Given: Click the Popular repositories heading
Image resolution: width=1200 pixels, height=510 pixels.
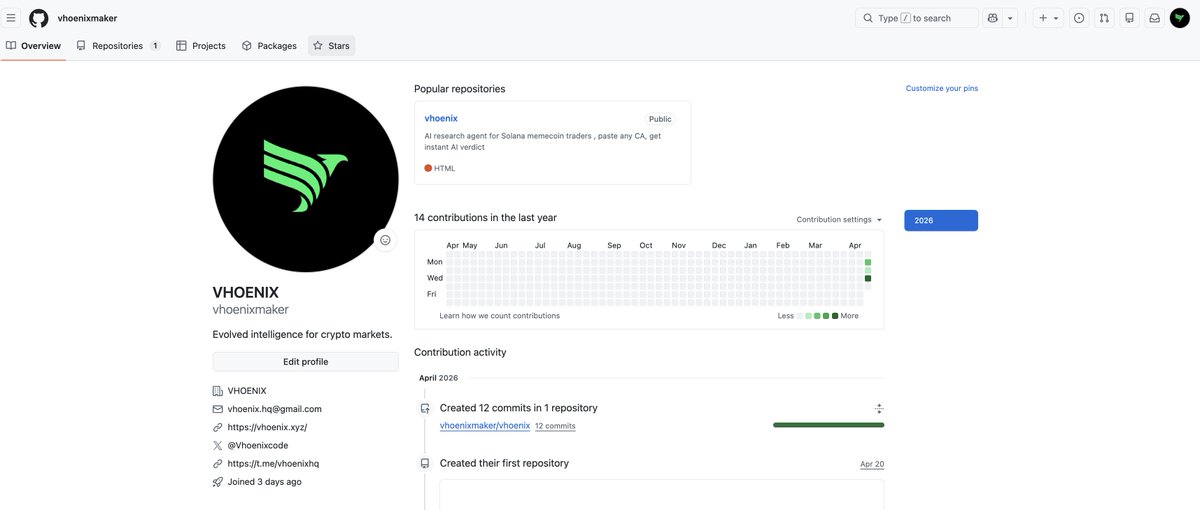Looking at the screenshot, I should point(460,89).
